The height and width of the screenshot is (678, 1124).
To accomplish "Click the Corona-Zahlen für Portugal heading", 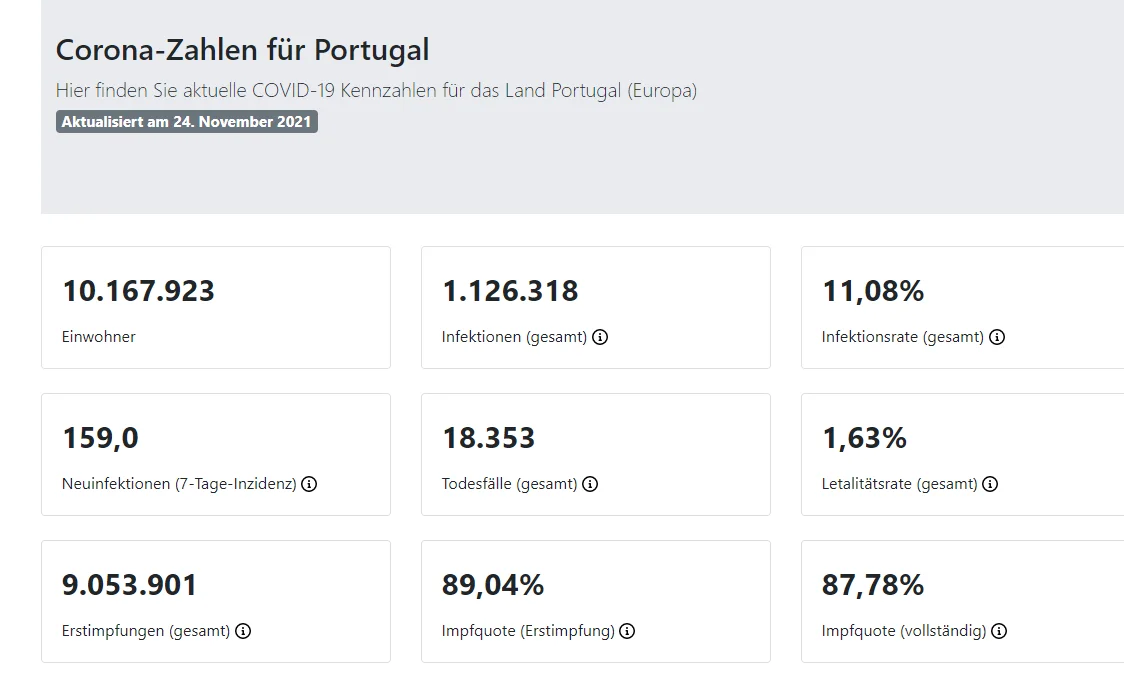I will tap(242, 50).
